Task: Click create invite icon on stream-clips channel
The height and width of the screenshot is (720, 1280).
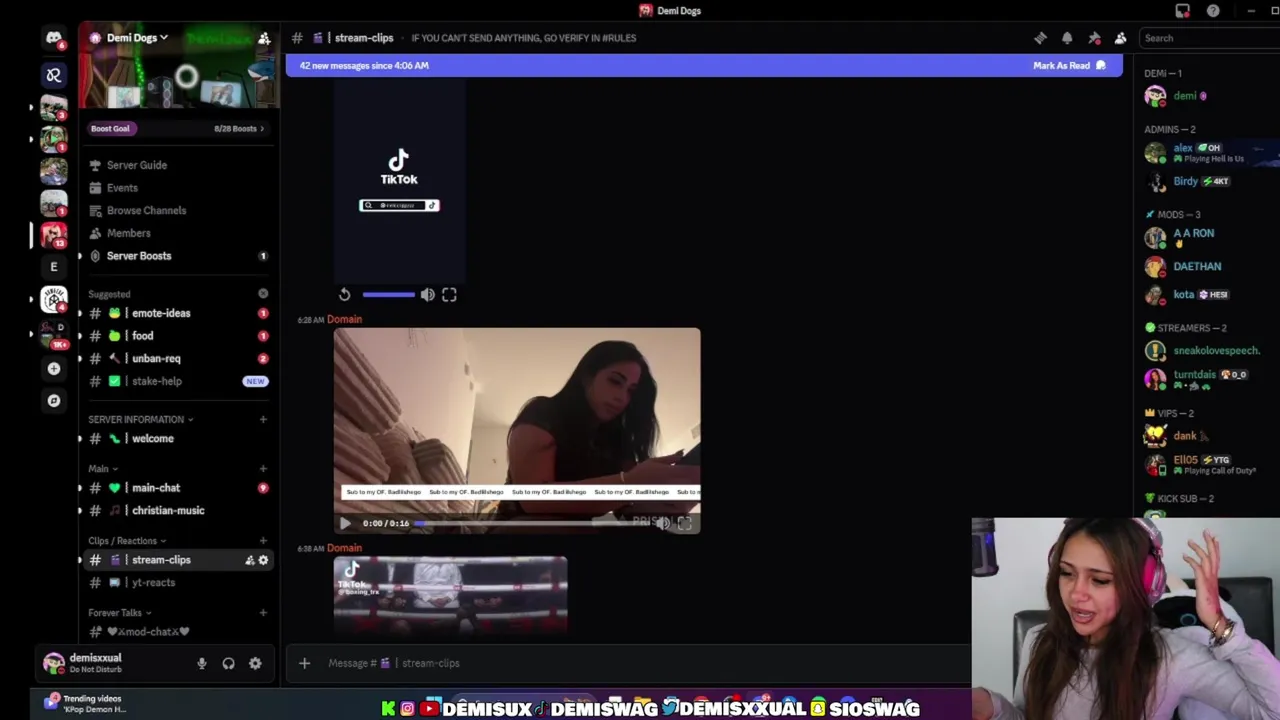Action: tap(249, 560)
